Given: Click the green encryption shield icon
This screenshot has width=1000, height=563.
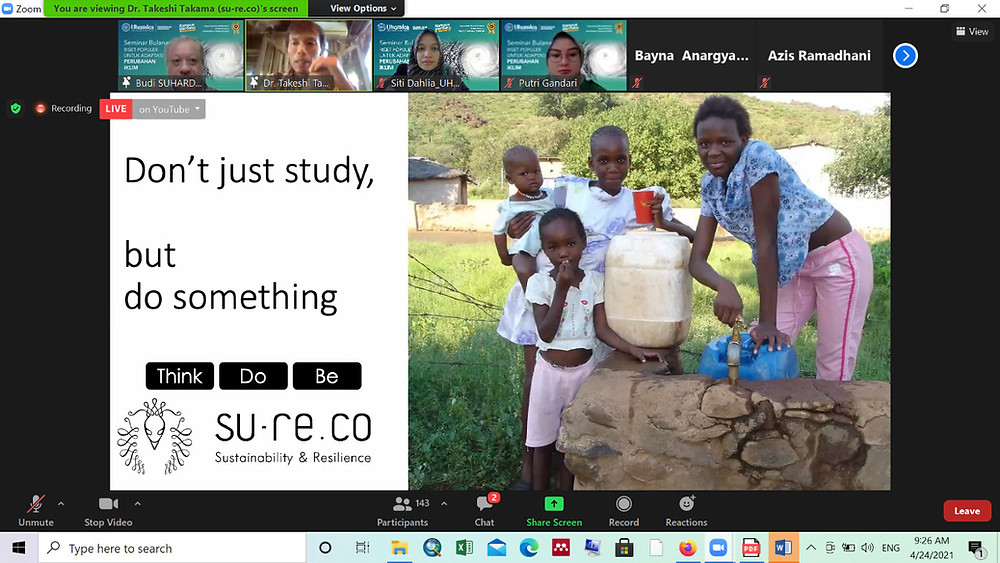Looking at the screenshot, I should 16,108.
